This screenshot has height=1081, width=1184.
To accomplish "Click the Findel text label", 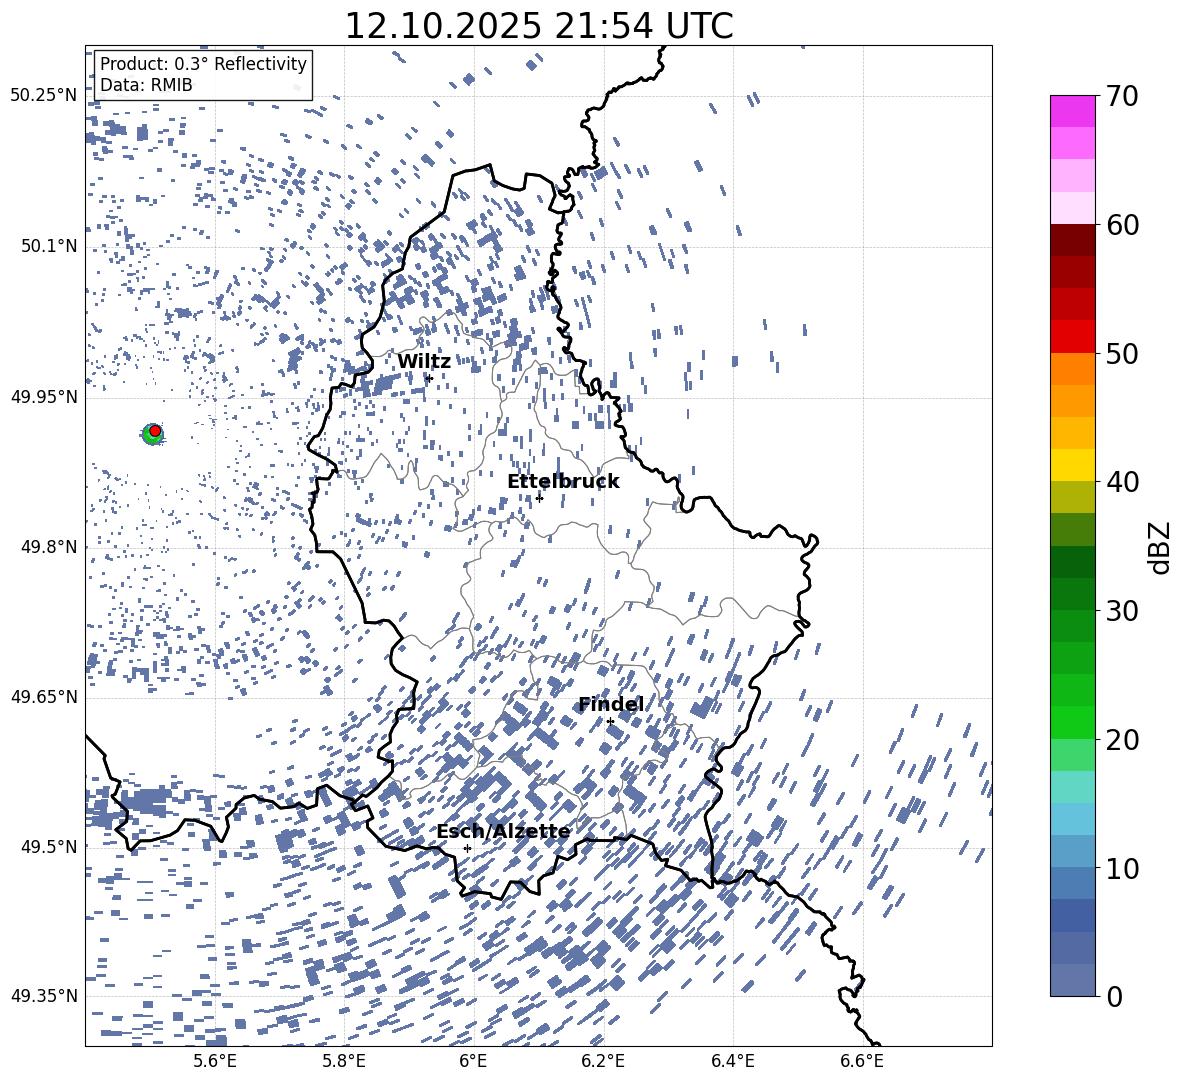I will pyautogui.click(x=610, y=705).
